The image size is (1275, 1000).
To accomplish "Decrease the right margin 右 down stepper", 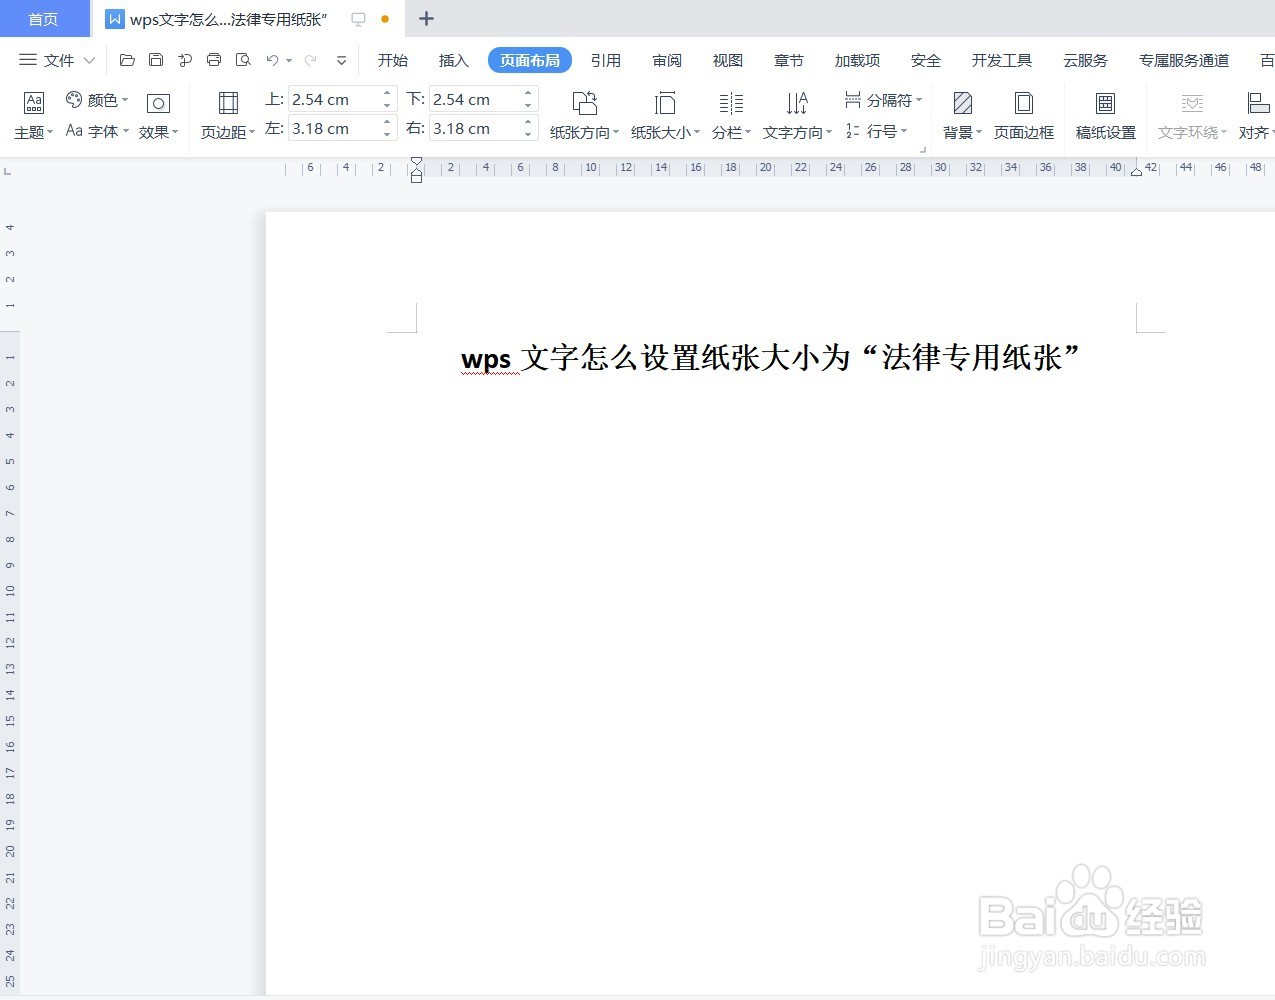I will (x=528, y=134).
